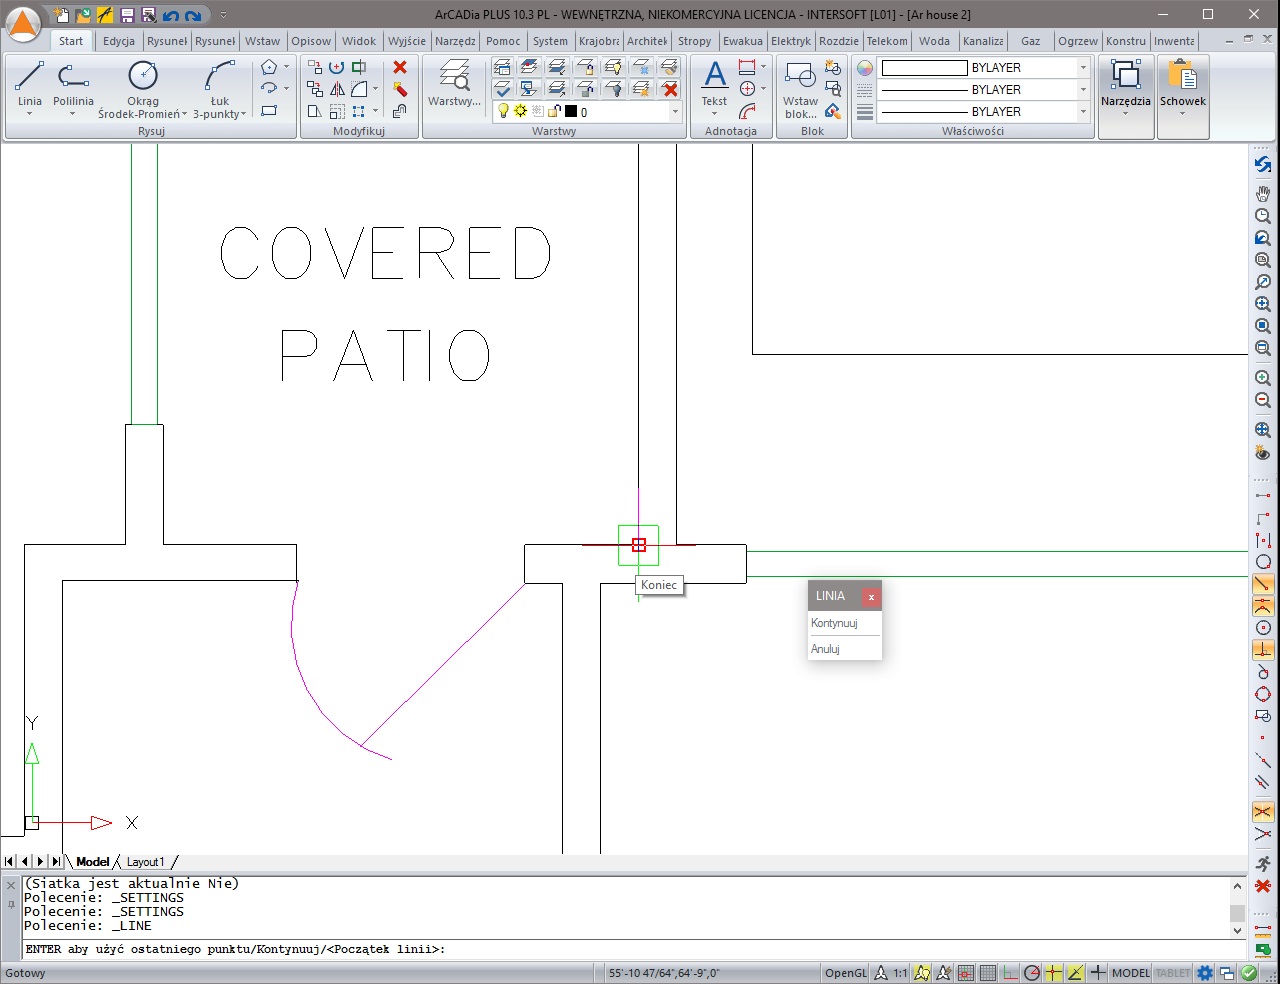The image size is (1280, 984).
Task: Close the LINIA popup with red x
Action: pos(871,596)
